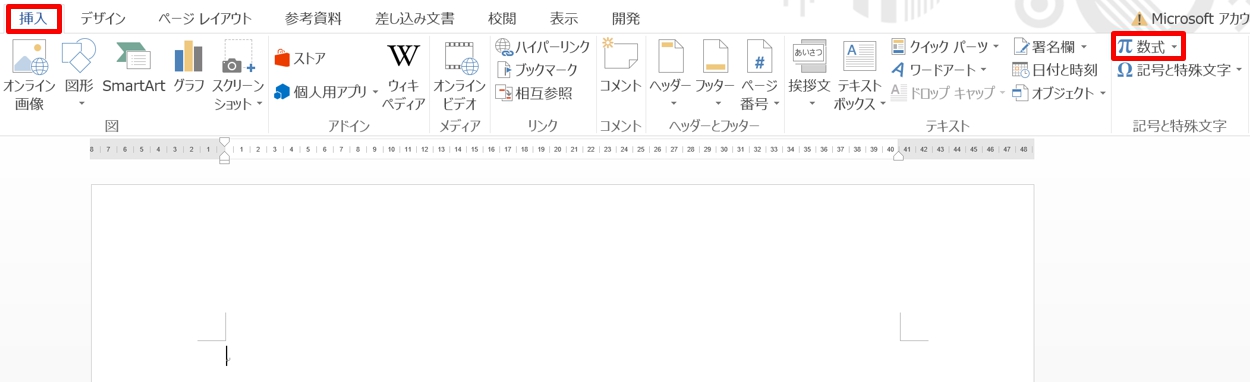Expand the ページ番号 dropdown arrow
The height and width of the screenshot is (382, 1250).
click(775, 103)
